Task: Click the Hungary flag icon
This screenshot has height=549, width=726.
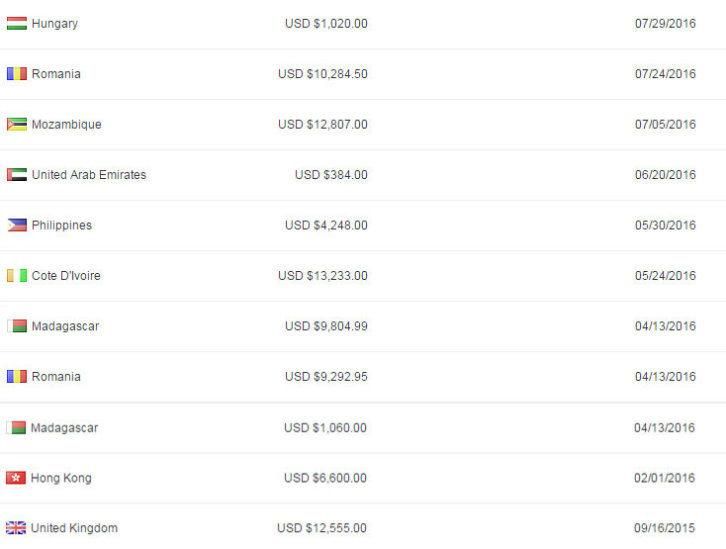Action: pos(17,24)
